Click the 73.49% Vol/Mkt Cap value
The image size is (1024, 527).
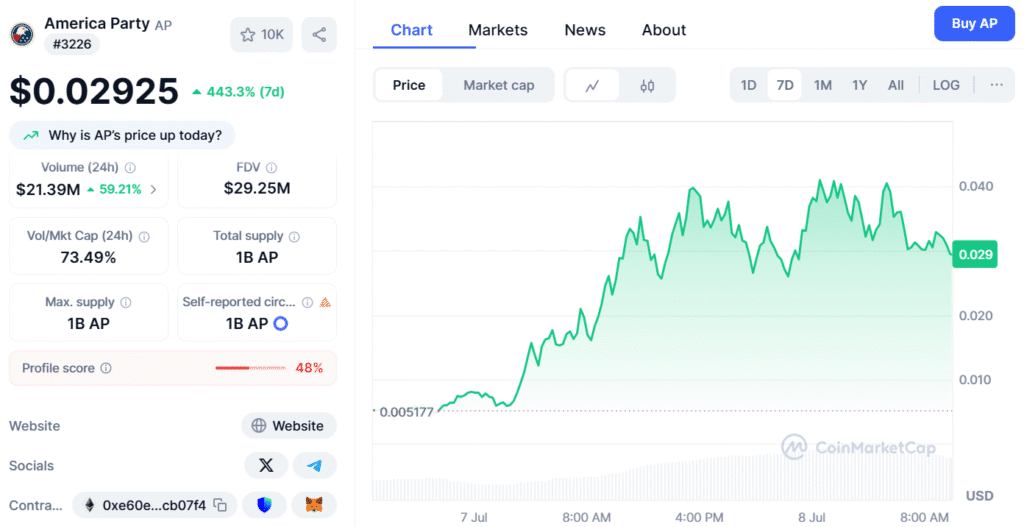(x=88, y=257)
